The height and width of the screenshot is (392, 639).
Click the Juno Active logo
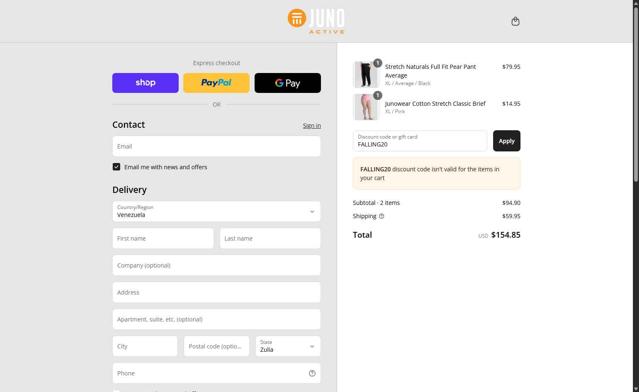316,21
